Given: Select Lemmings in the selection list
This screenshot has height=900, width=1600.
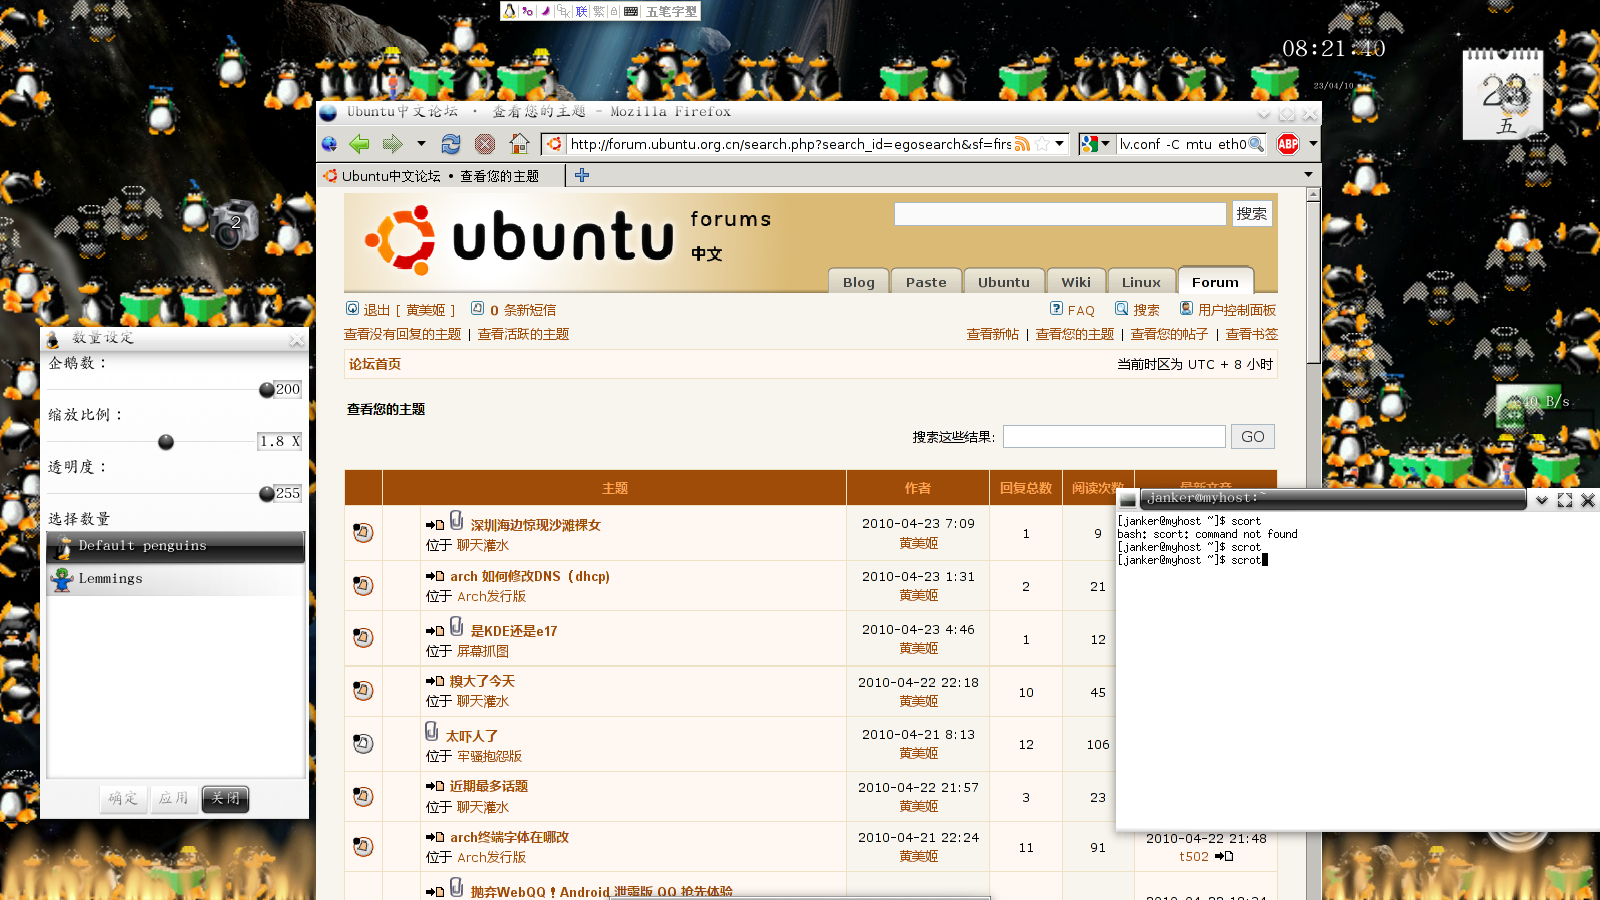Looking at the screenshot, I should pos(176,579).
